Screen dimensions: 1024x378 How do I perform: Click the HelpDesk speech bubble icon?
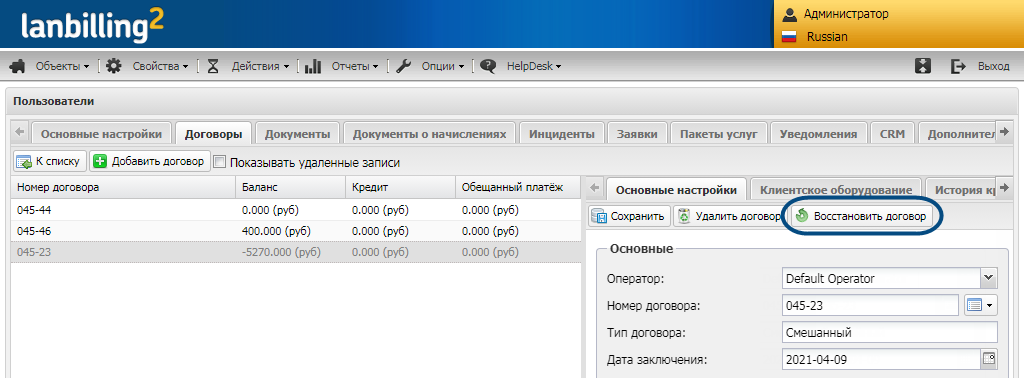pyautogui.click(x=488, y=66)
